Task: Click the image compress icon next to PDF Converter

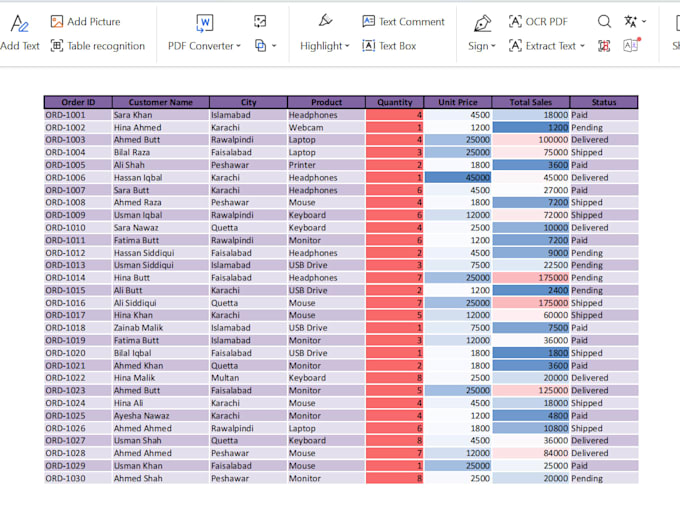Action: (x=260, y=21)
